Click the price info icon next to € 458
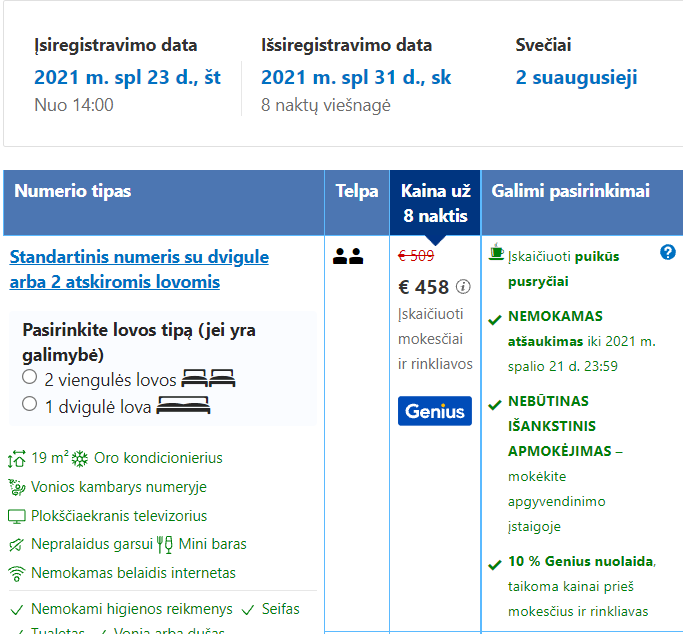This screenshot has width=683, height=634. pyautogui.click(x=463, y=287)
